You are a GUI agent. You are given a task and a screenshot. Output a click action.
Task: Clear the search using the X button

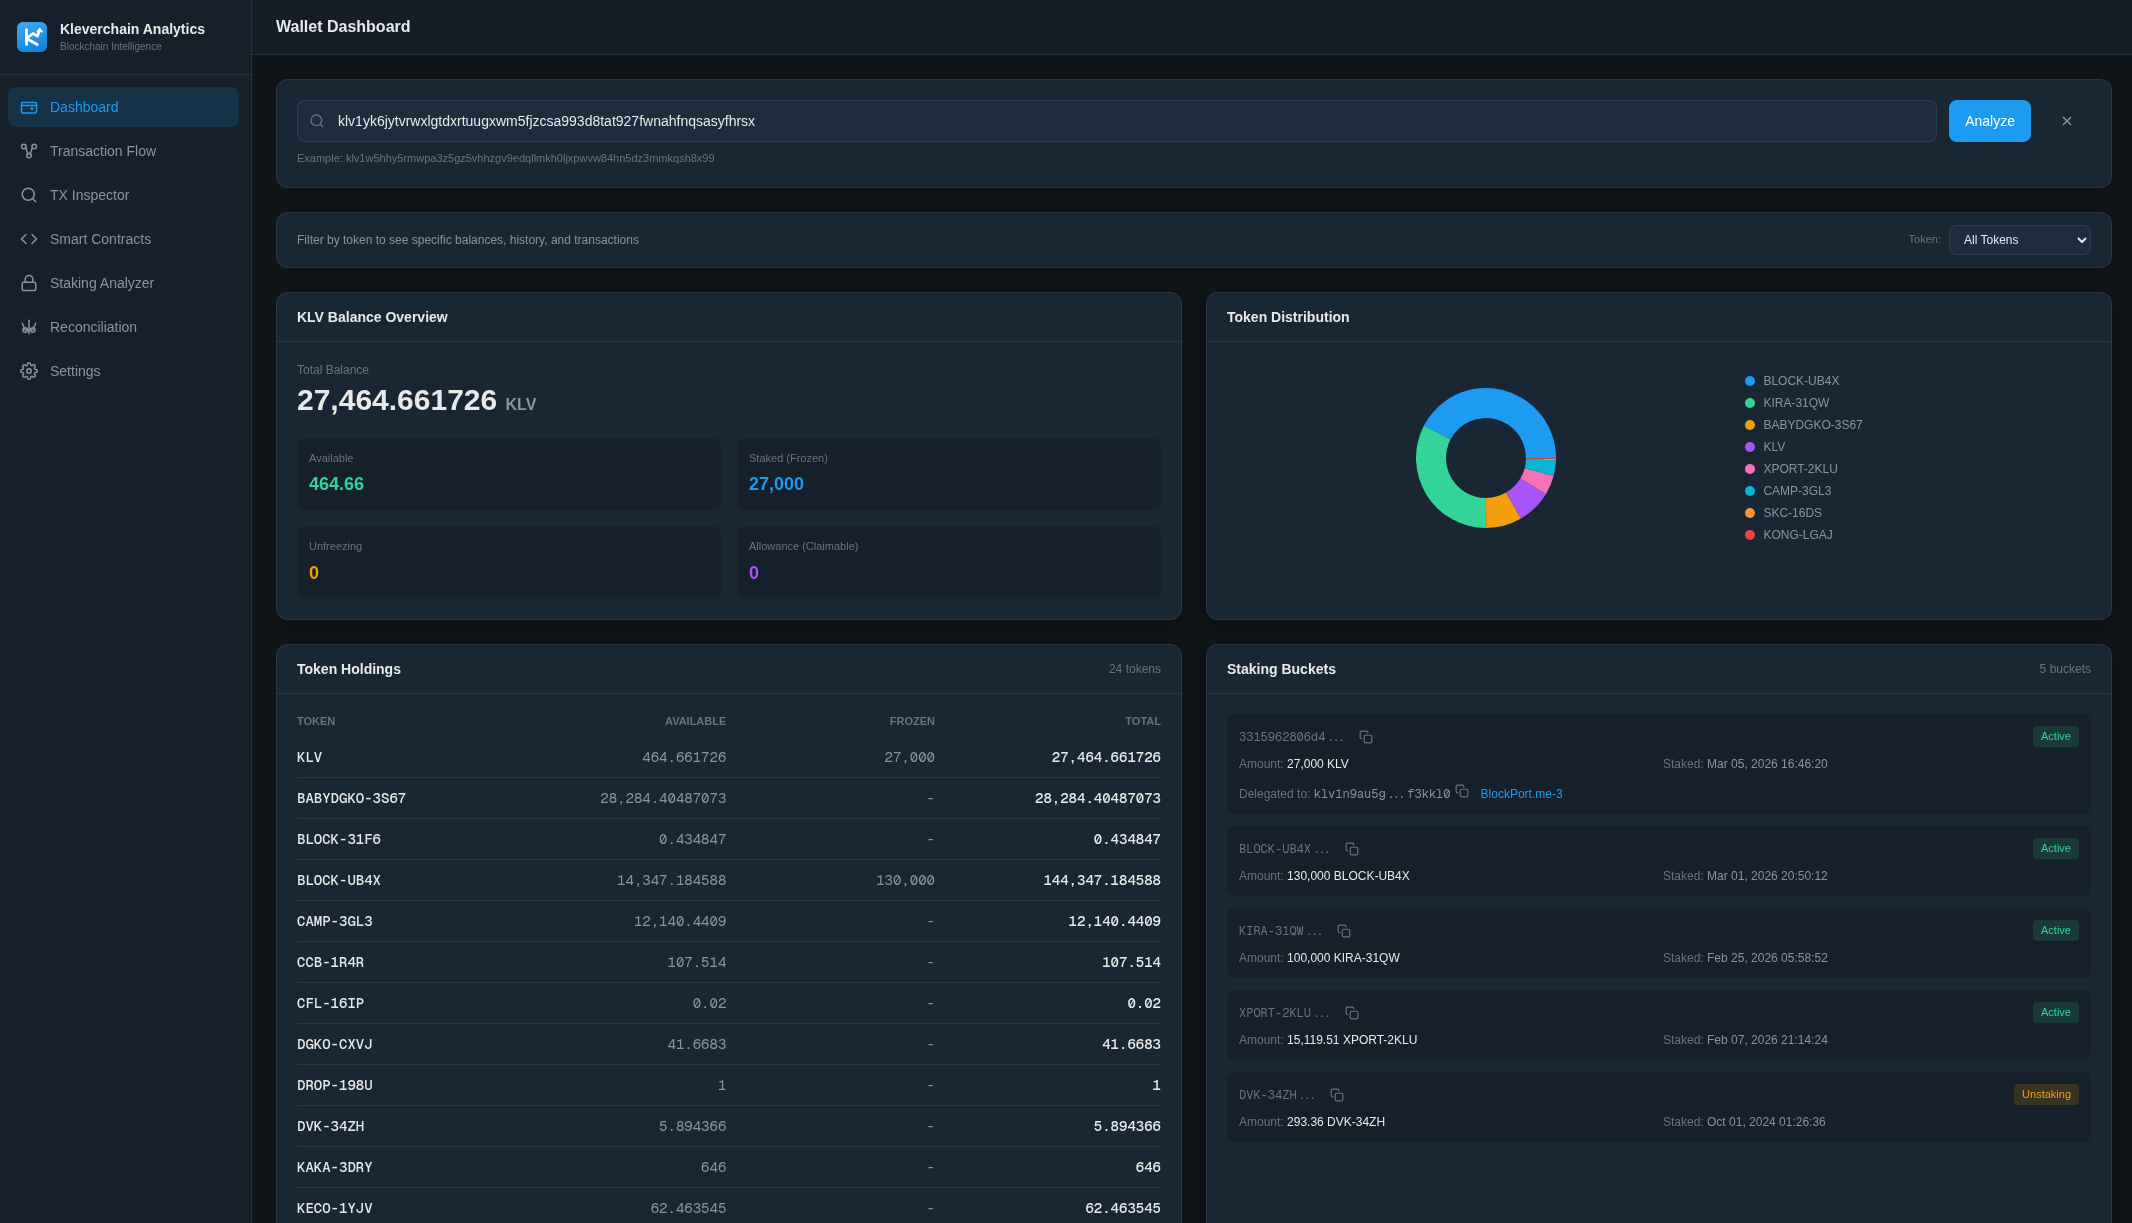[x=2067, y=120]
